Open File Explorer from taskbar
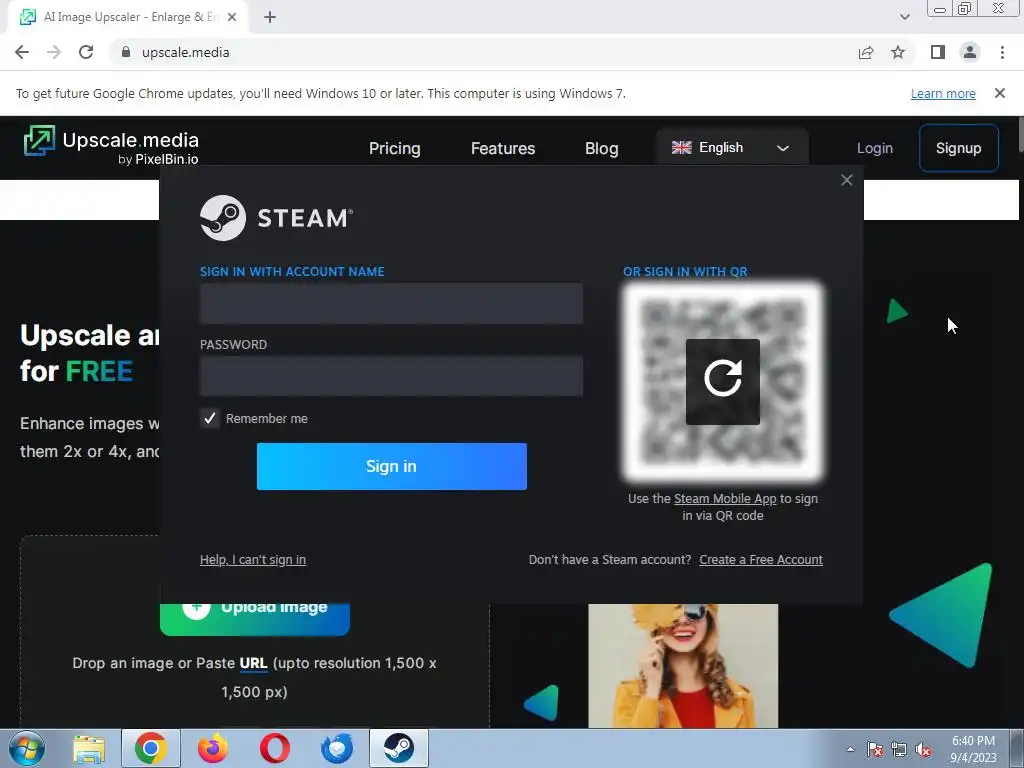Image resolution: width=1024 pixels, height=768 pixels. (x=89, y=749)
